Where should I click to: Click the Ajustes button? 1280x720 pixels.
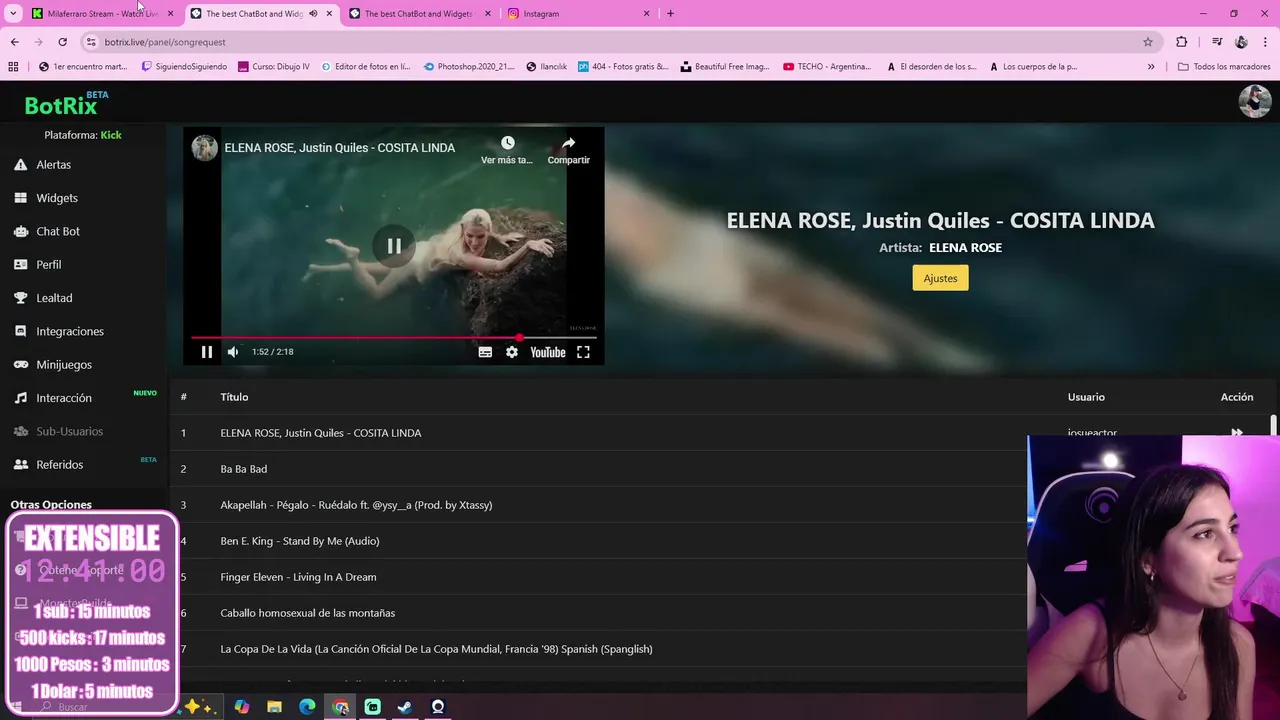click(x=940, y=278)
